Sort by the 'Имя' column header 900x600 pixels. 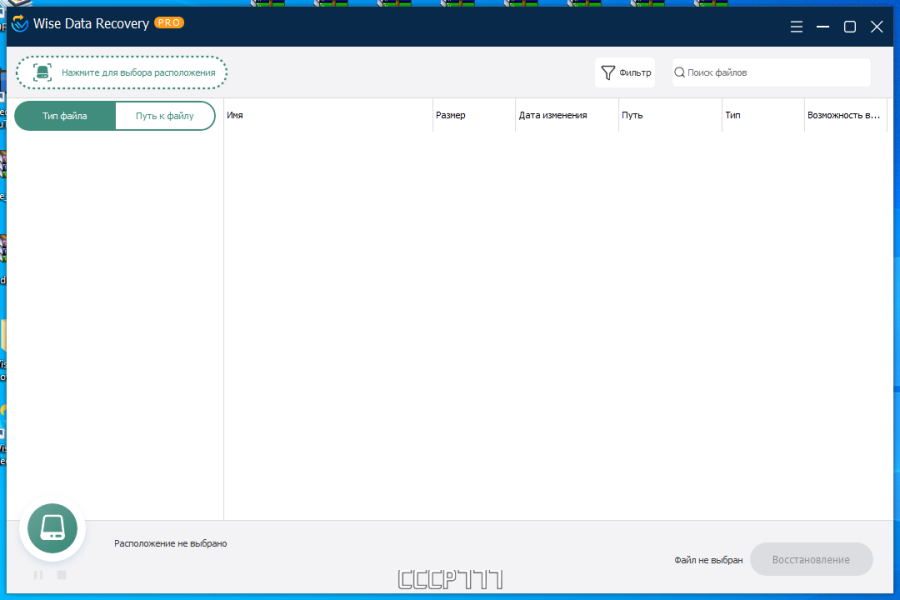pos(328,115)
